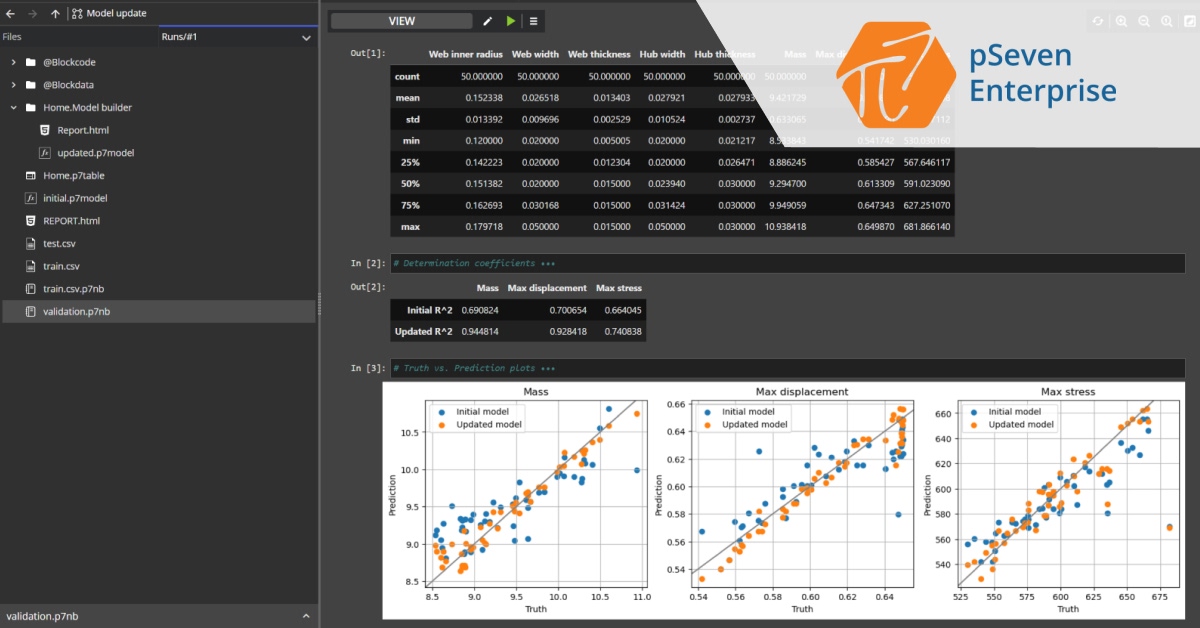Image resolution: width=1200 pixels, height=628 pixels.
Task: Zoom out of the report
Action: [1144, 21]
